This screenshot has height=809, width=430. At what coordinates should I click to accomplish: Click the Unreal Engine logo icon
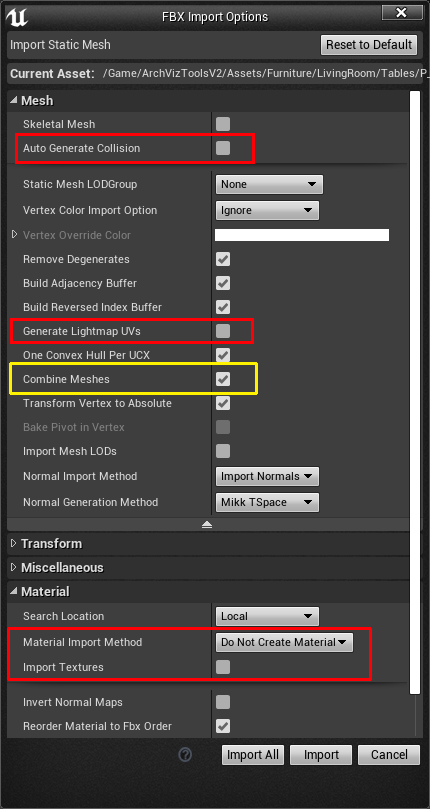click(x=17, y=18)
